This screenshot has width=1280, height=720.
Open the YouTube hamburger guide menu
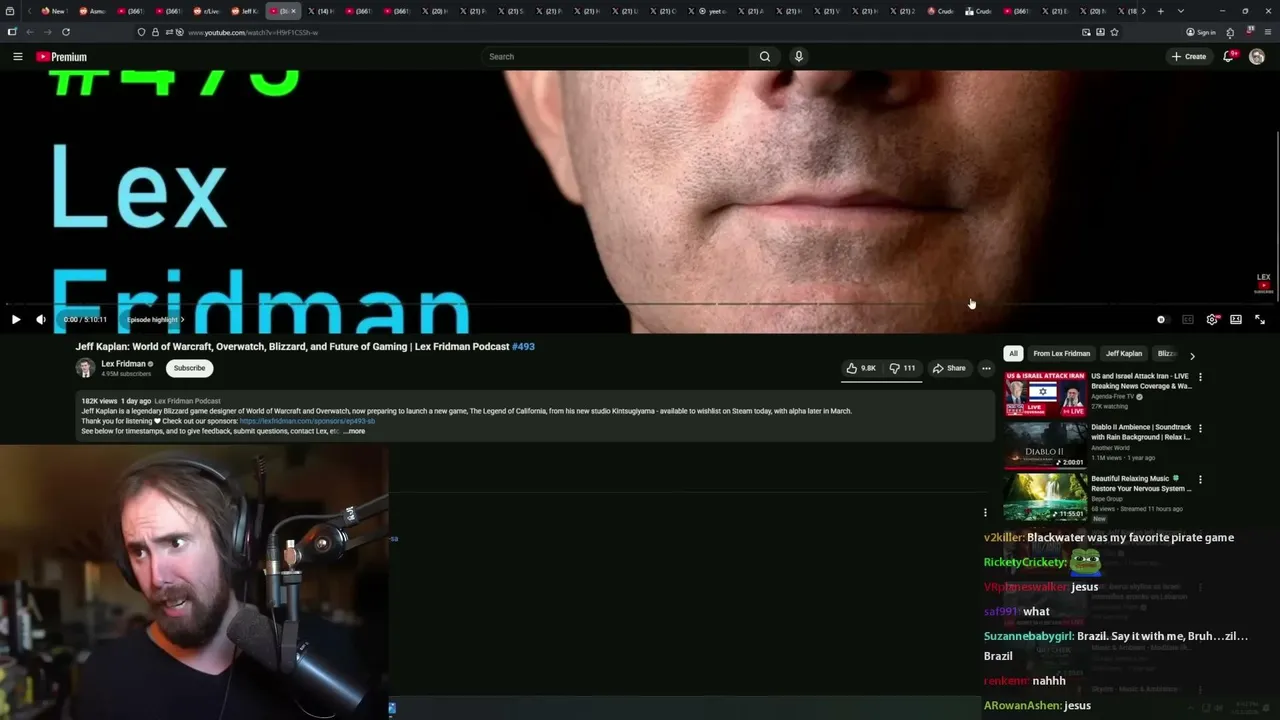coord(17,57)
